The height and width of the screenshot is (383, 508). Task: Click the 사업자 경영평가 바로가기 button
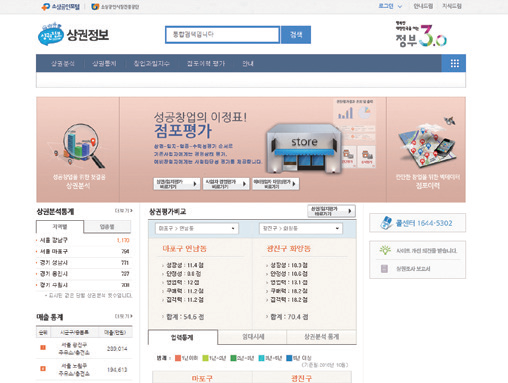[226, 184]
